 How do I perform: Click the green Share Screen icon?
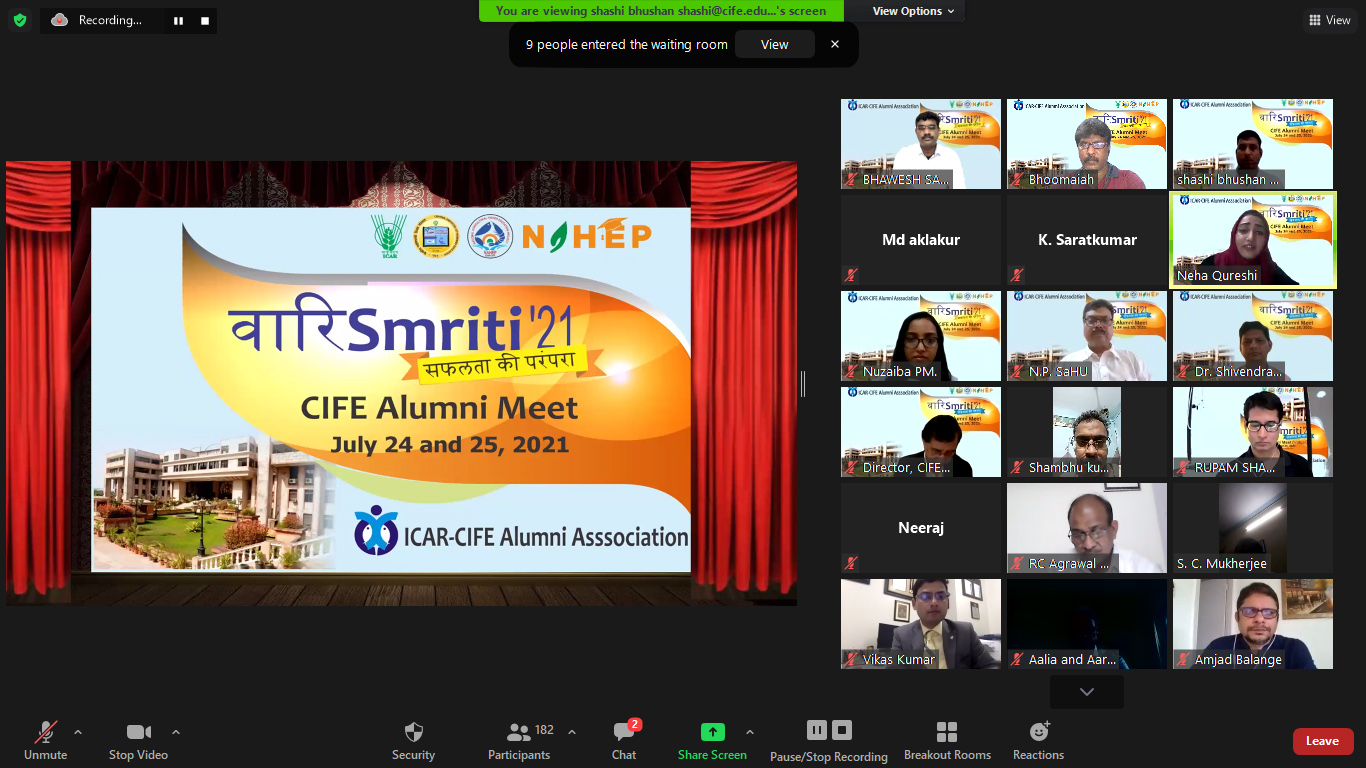[712, 732]
